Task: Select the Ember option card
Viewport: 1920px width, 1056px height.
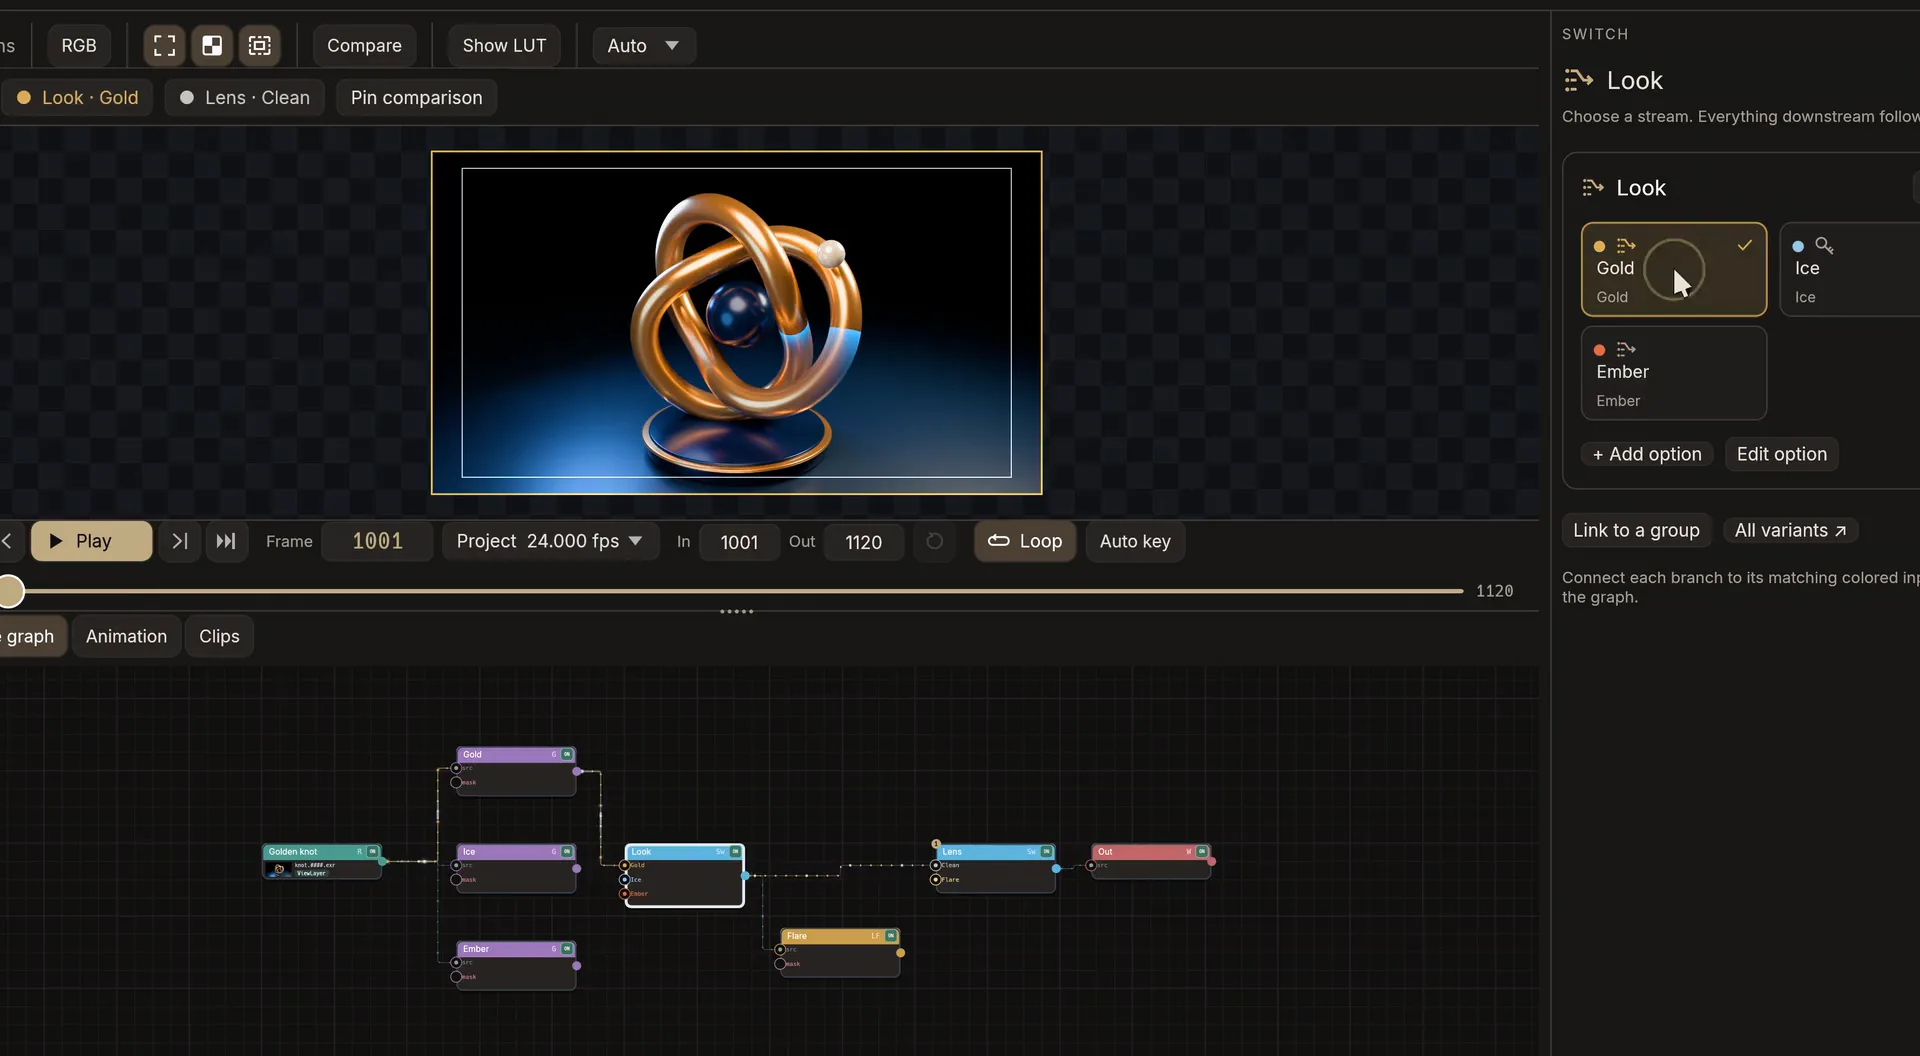Action: click(x=1673, y=373)
